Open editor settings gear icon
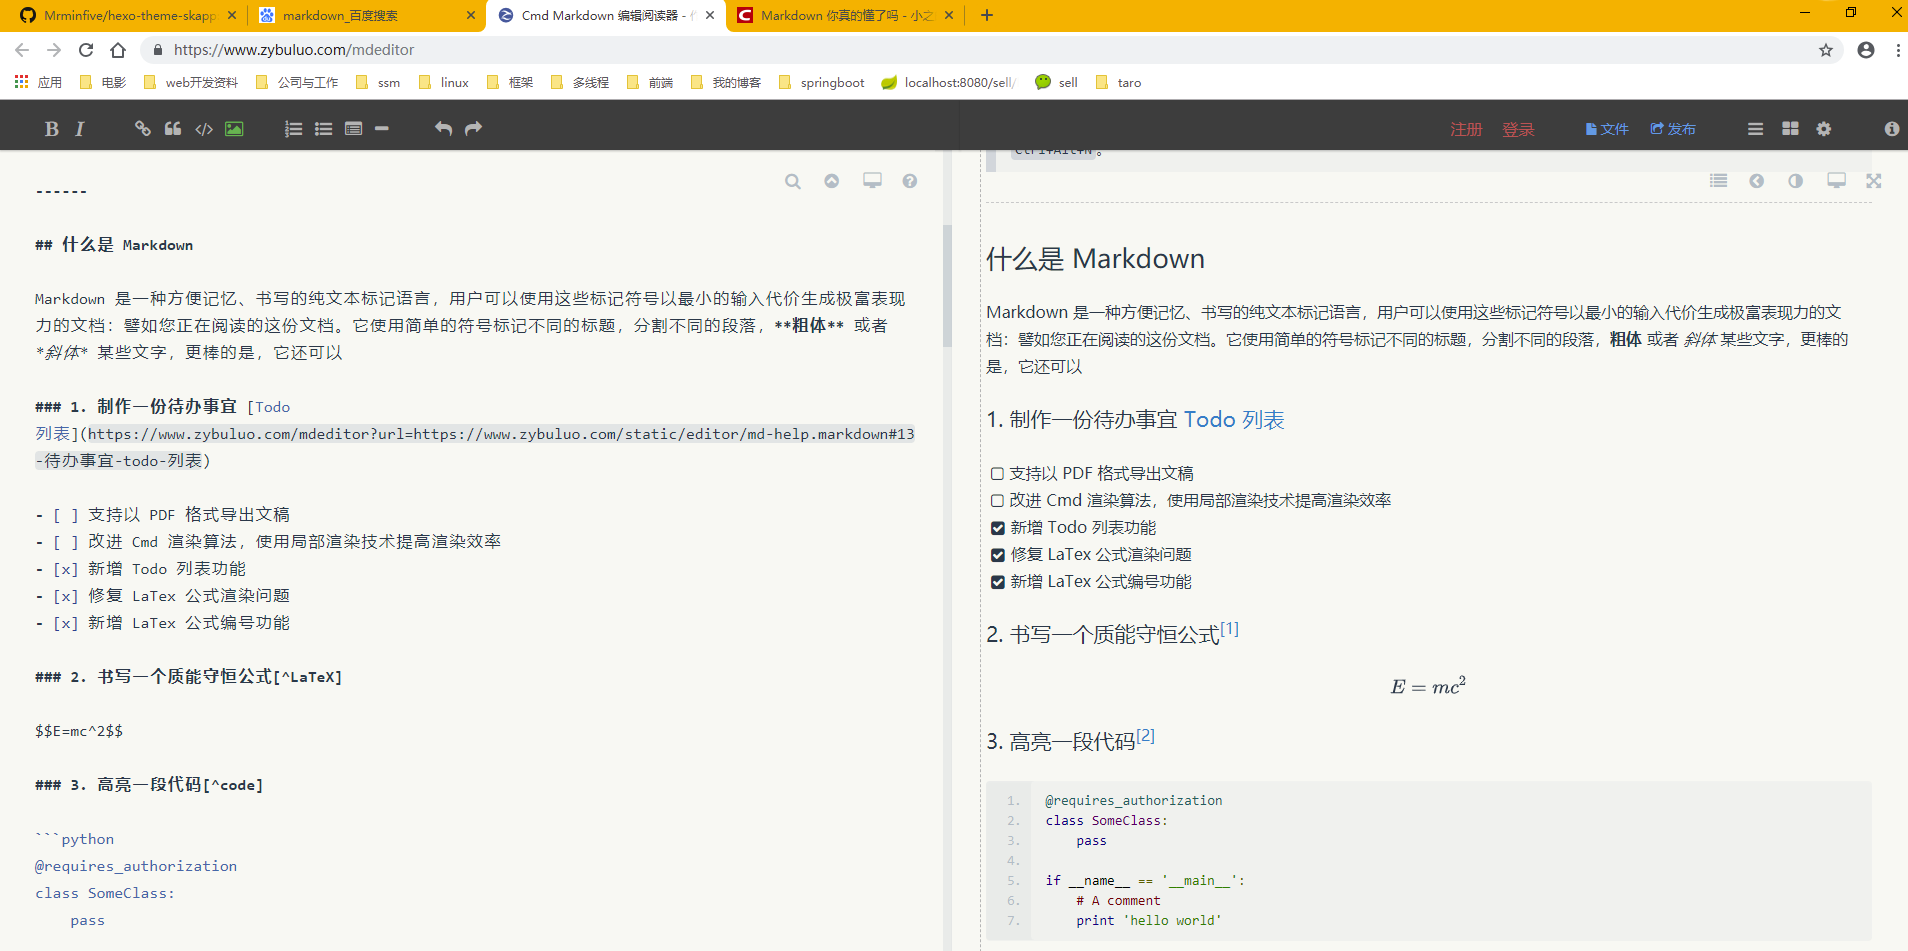1908x951 pixels. pos(1824,129)
